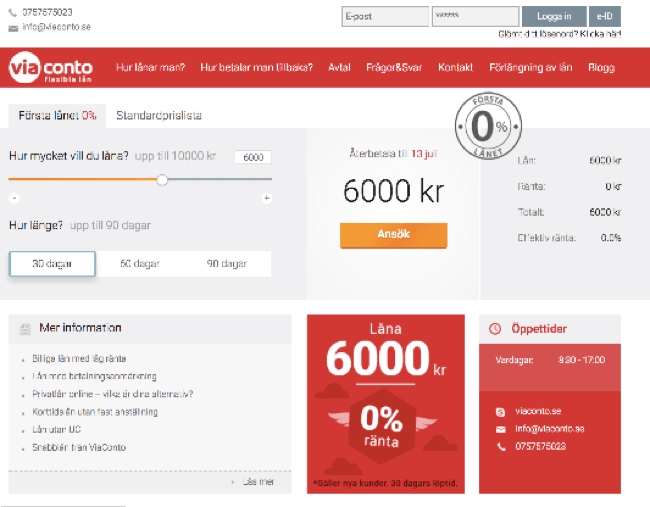
Task: Click the orange Ansök button
Action: click(393, 235)
